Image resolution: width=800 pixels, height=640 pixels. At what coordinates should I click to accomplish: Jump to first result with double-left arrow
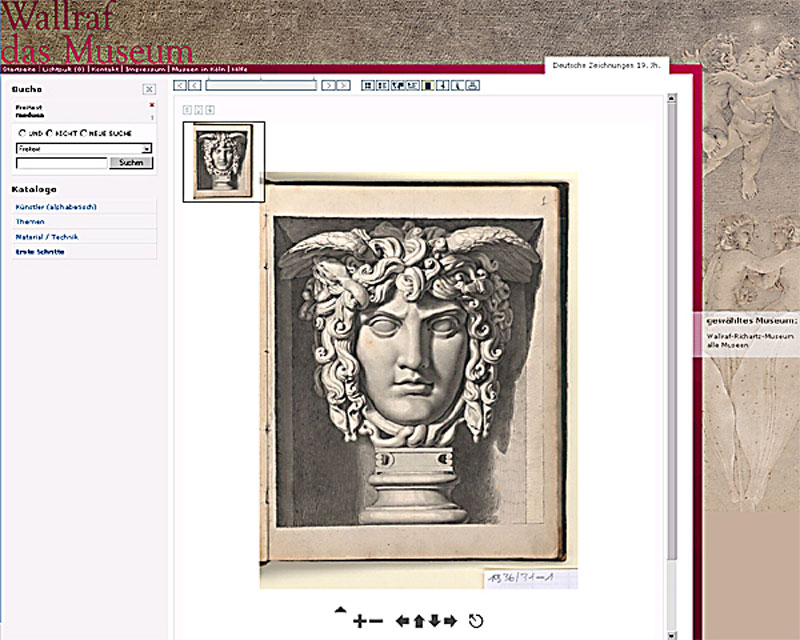[x=180, y=85]
